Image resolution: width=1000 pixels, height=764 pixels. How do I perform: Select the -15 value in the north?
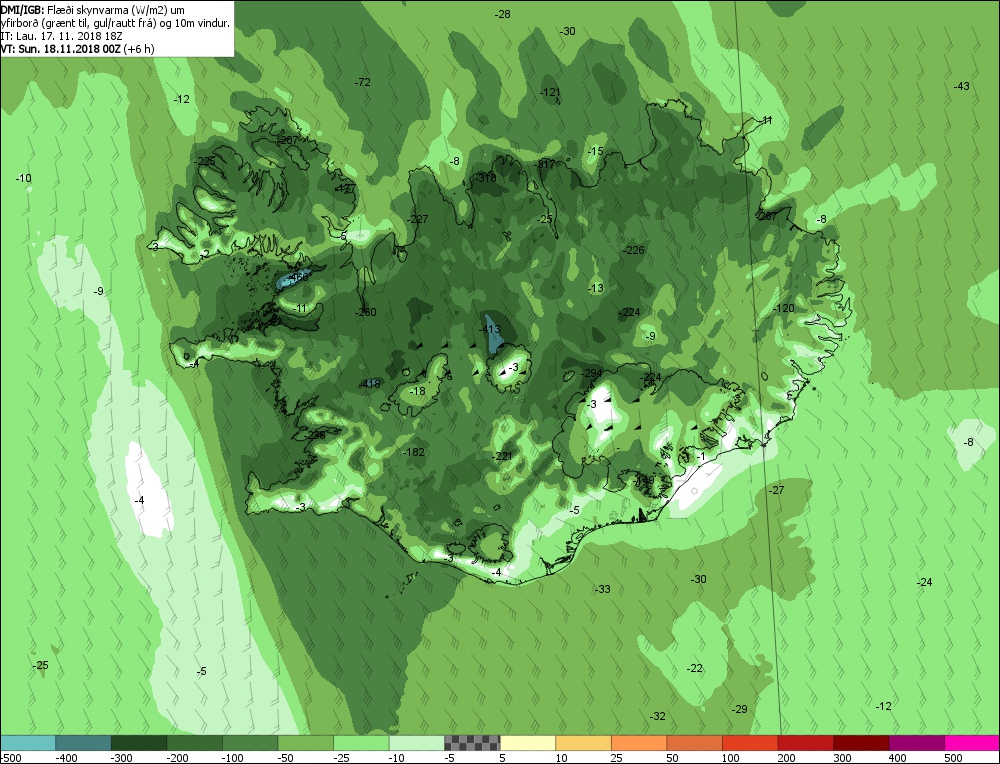[x=595, y=151]
